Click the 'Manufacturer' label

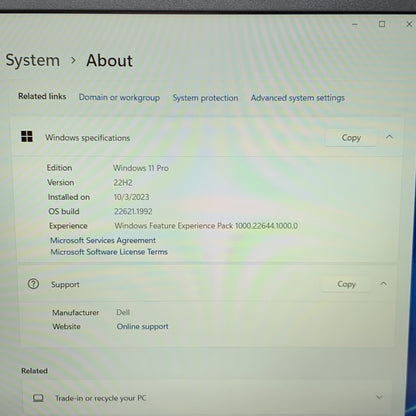76,313
